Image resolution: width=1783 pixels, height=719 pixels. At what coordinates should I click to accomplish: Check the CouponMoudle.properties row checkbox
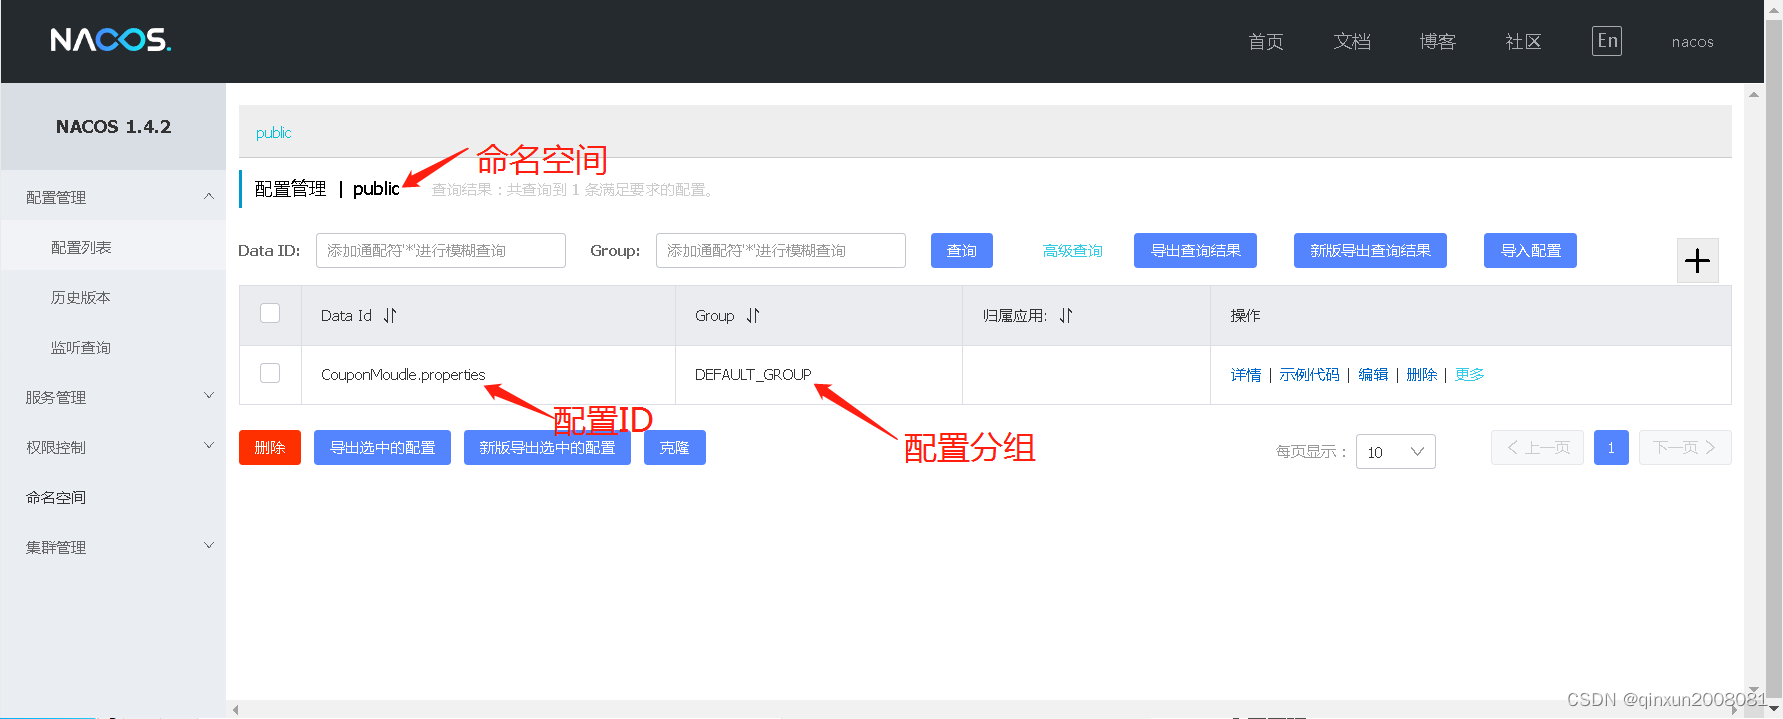coord(270,373)
